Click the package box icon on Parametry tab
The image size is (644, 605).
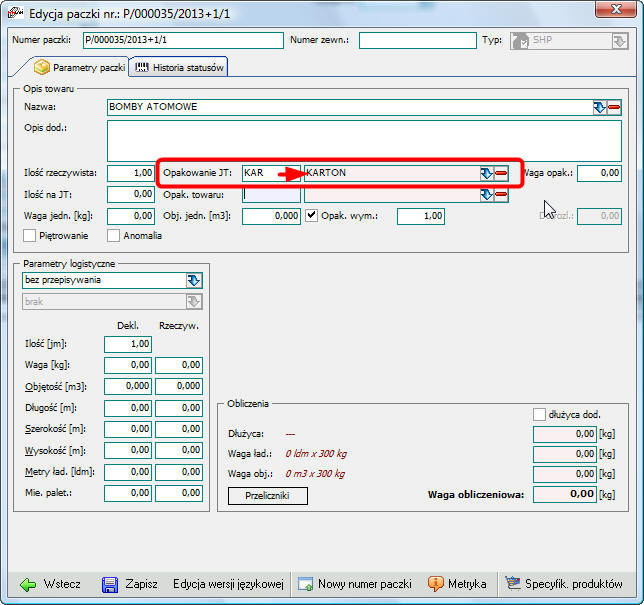[x=41, y=67]
